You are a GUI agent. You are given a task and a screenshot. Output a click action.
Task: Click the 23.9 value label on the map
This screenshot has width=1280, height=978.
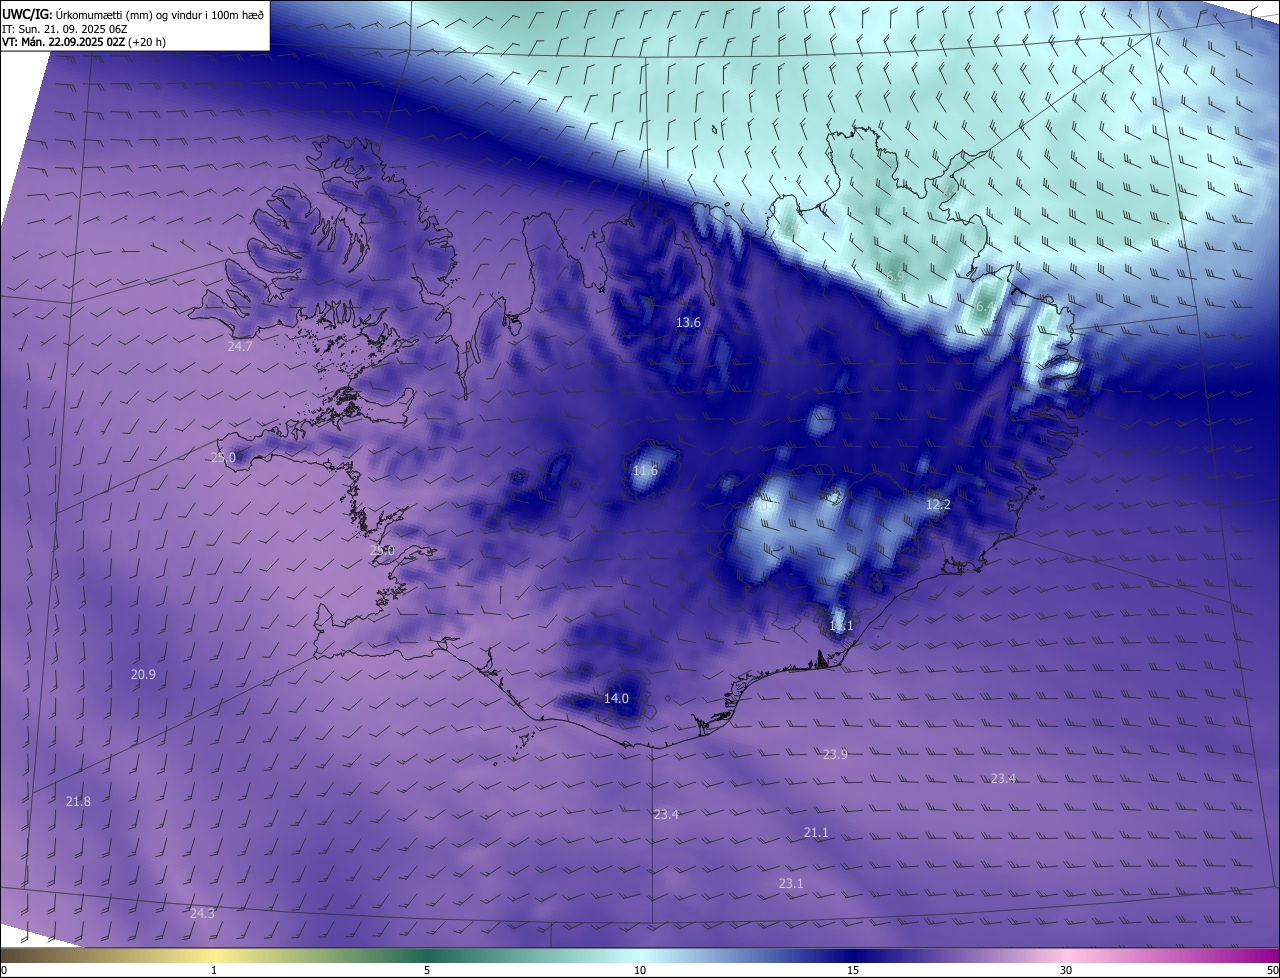835,754
